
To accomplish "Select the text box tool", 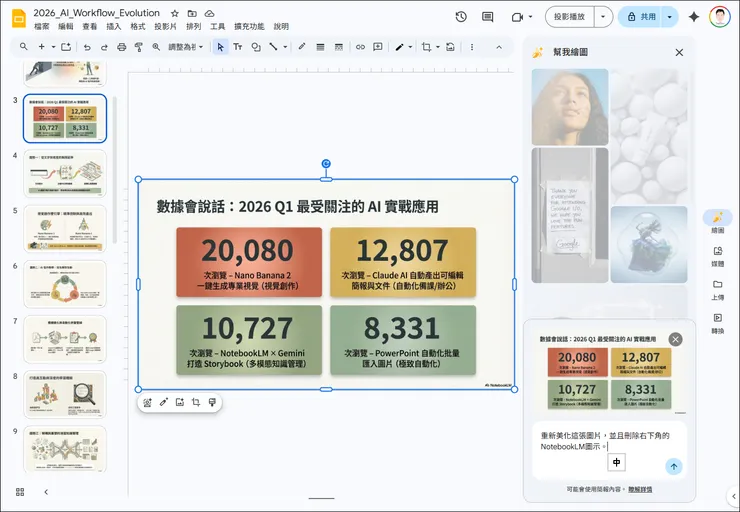I will pos(238,47).
